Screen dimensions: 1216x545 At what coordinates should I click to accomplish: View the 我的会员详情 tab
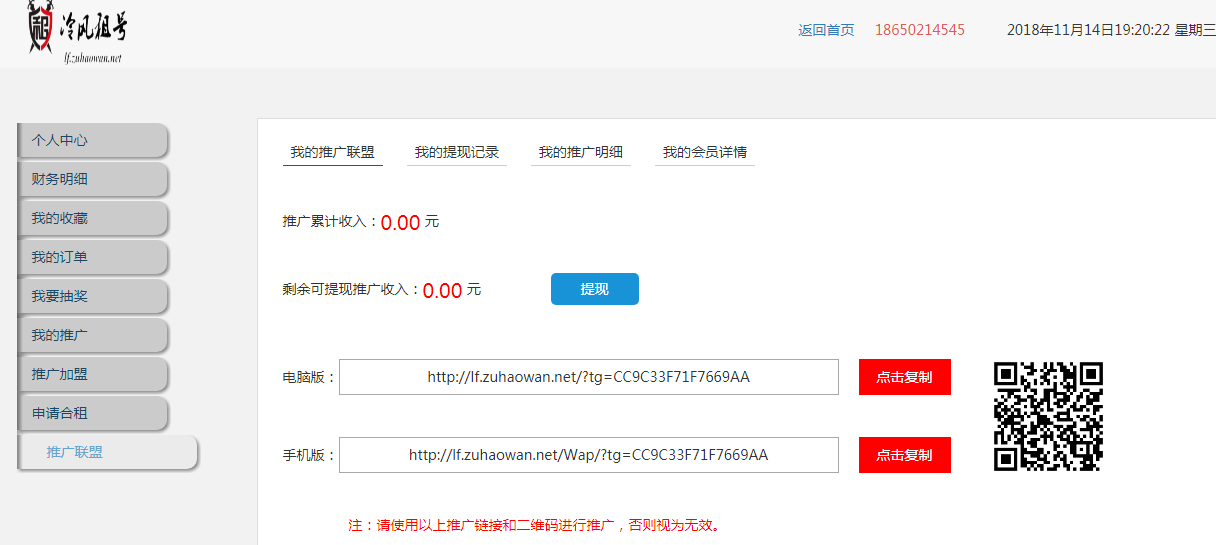pyautogui.click(x=705, y=153)
